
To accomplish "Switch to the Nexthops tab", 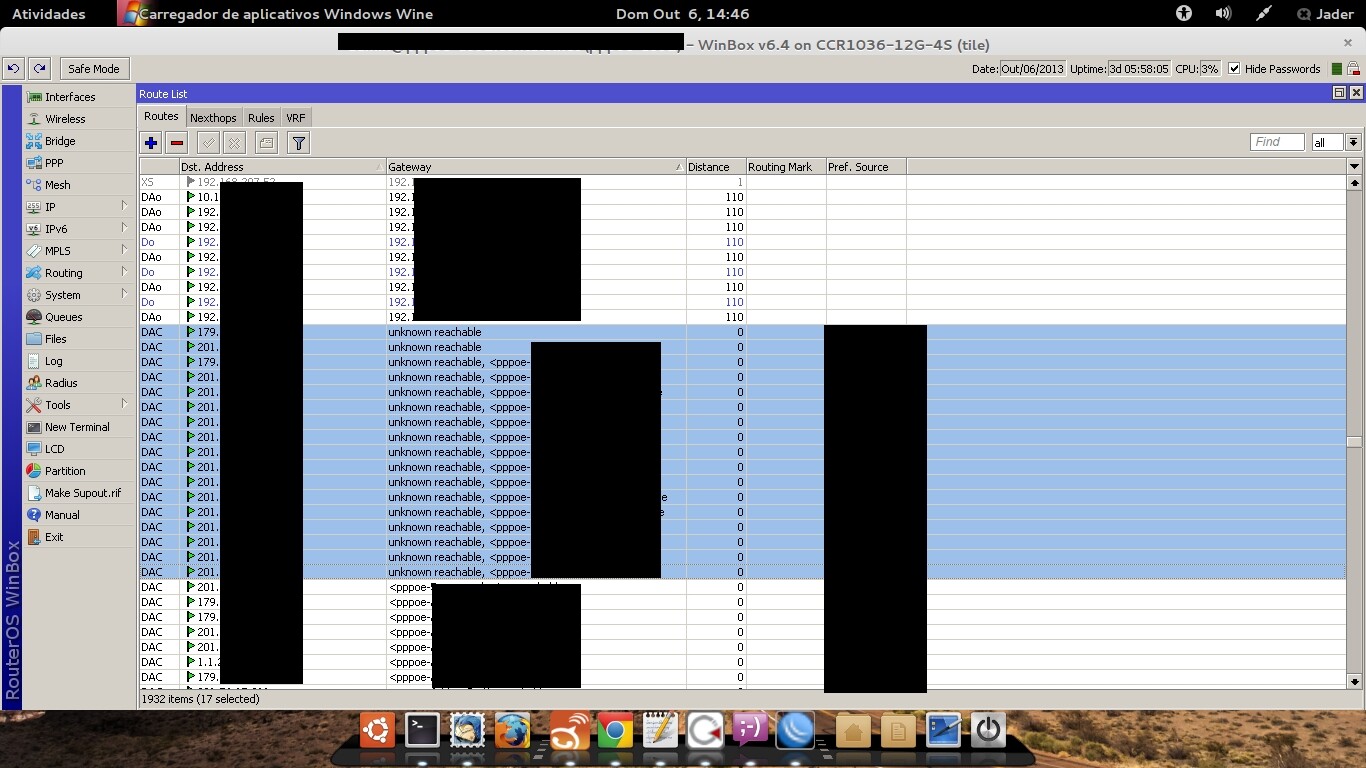I will [x=213, y=118].
